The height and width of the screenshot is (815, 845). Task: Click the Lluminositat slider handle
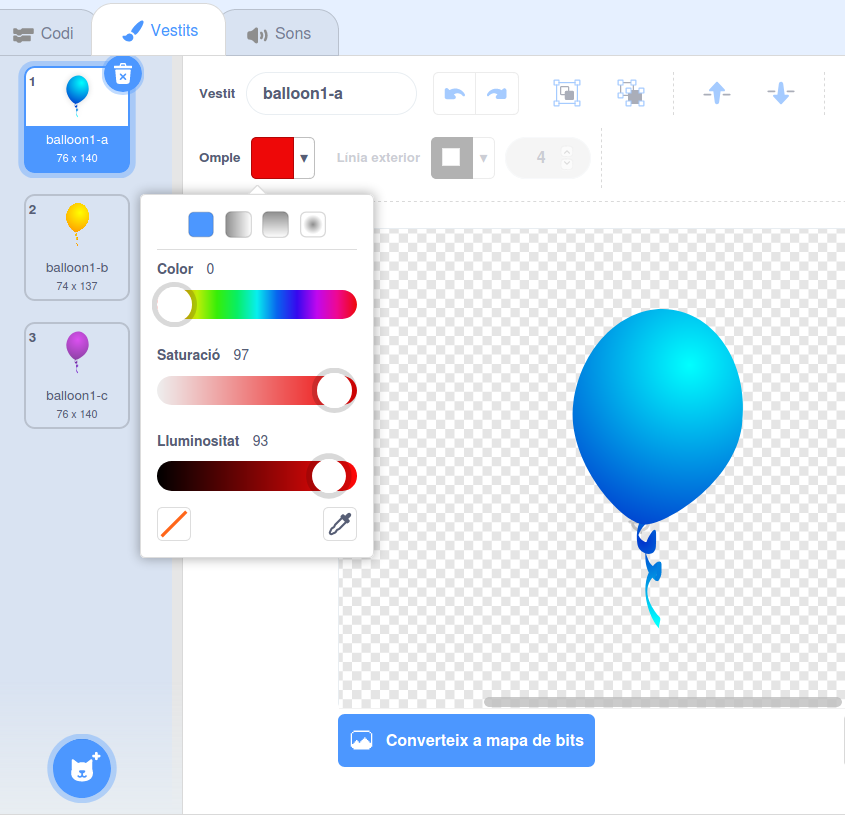329,476
